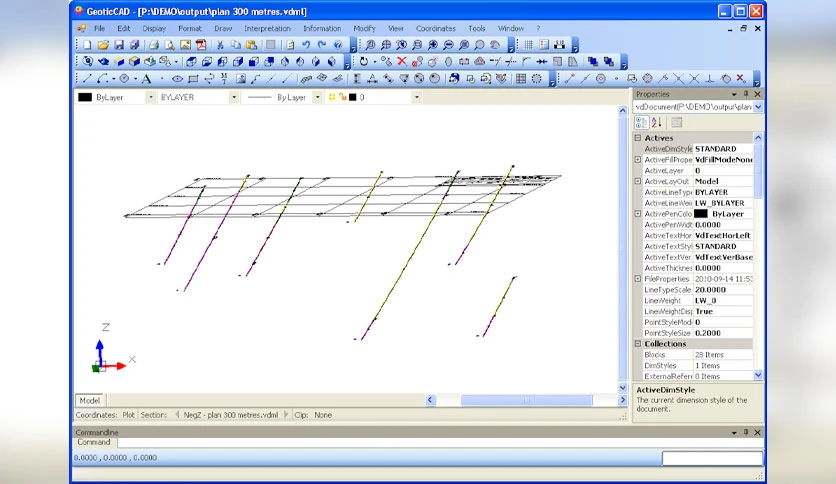This screenshot has width=836, height=484.
Task: Click the Command input field
Action: (440, 442)
